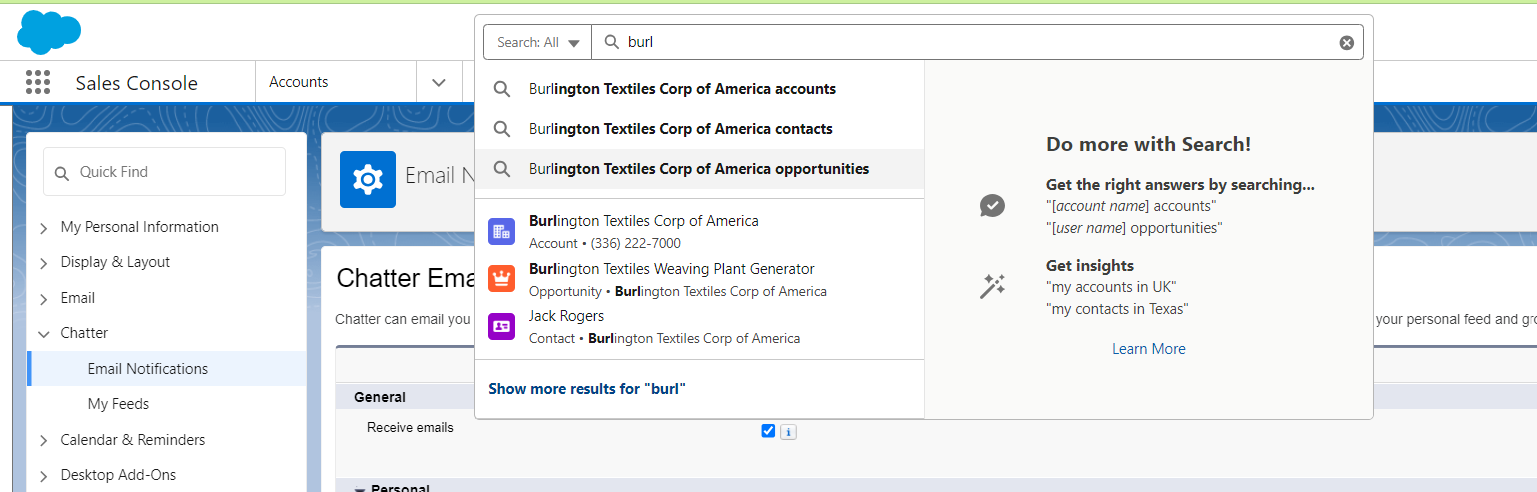Click magnifier icon beside opportunities suggestion
This screenshot has height=492, width=1537.
(502, 169)
